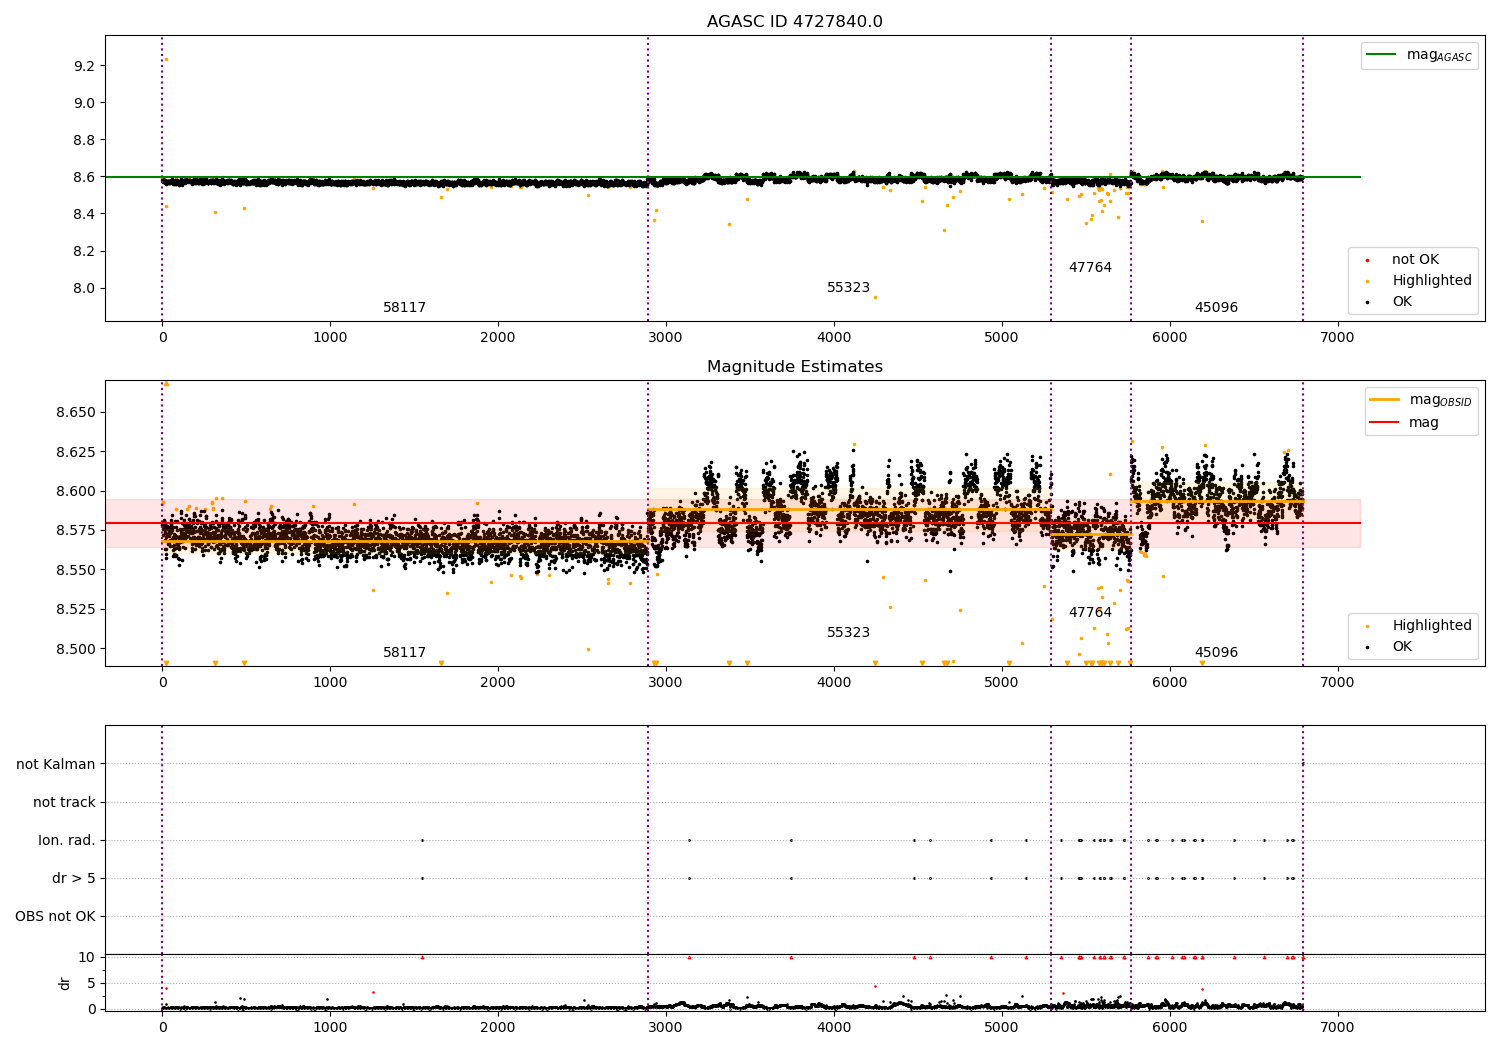The width and height of the screenshot is (1500, 1050).
Task: Click the orange outlier point near magnitude 7.95
Action: 875,297
